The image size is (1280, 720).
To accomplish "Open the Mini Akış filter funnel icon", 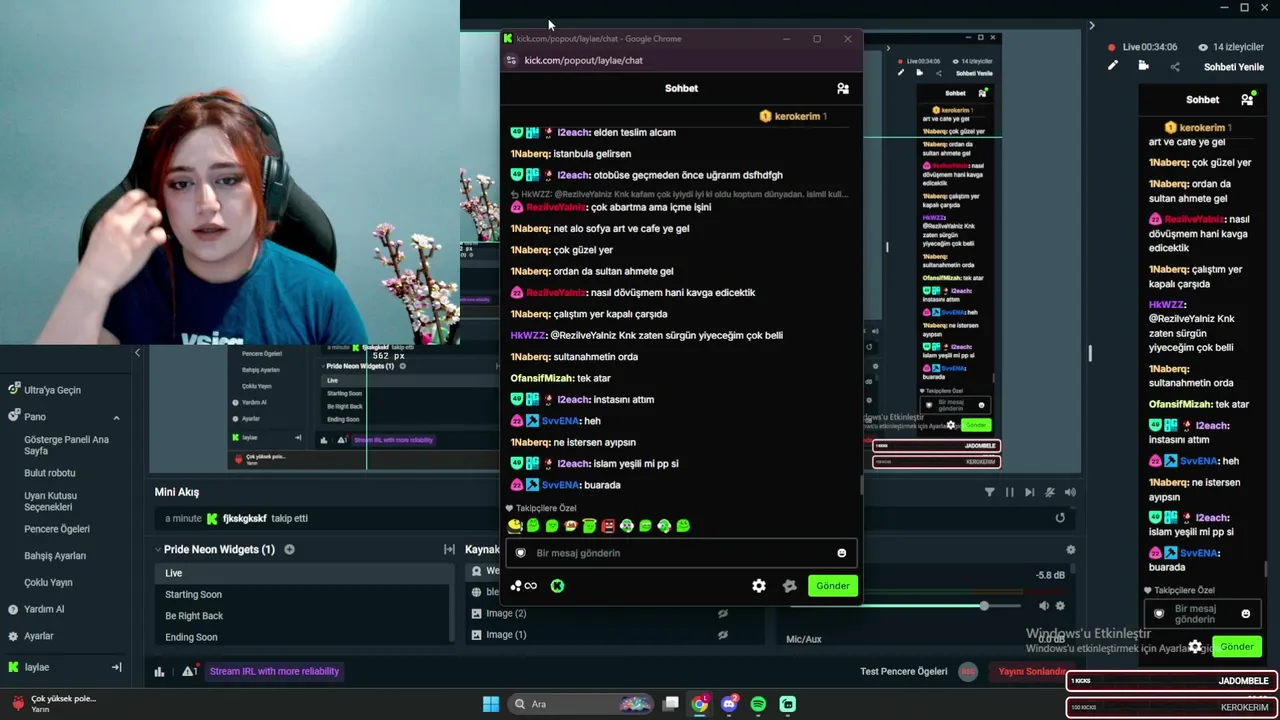I will point(989,492).
